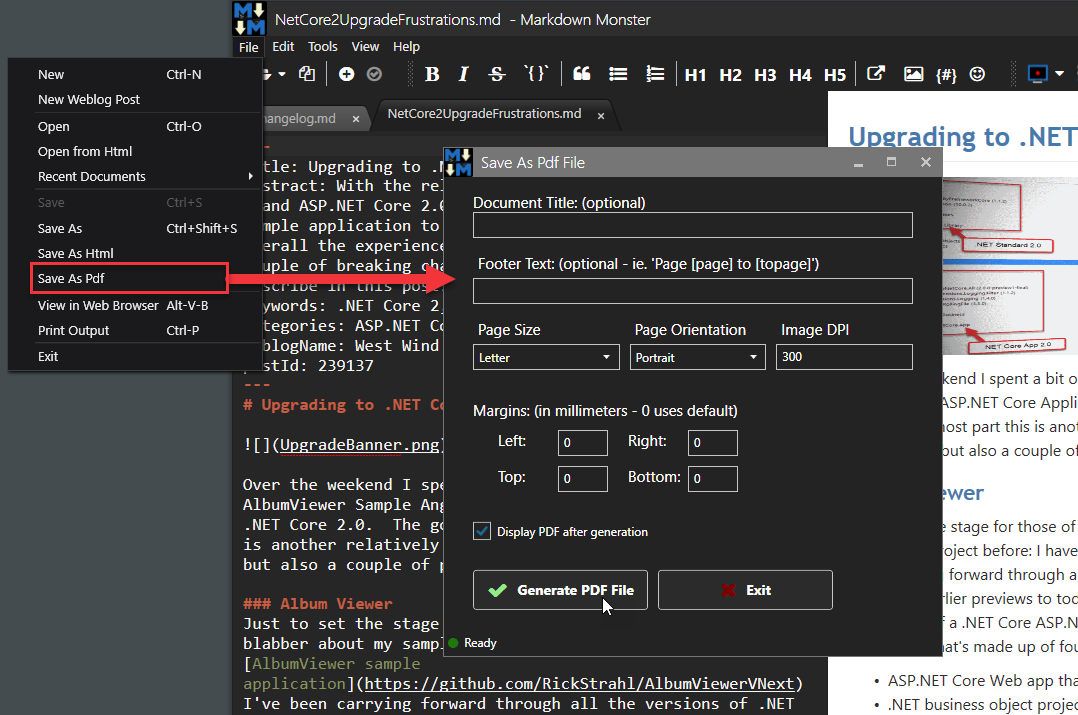Apply H3 heading

[765, 75]
